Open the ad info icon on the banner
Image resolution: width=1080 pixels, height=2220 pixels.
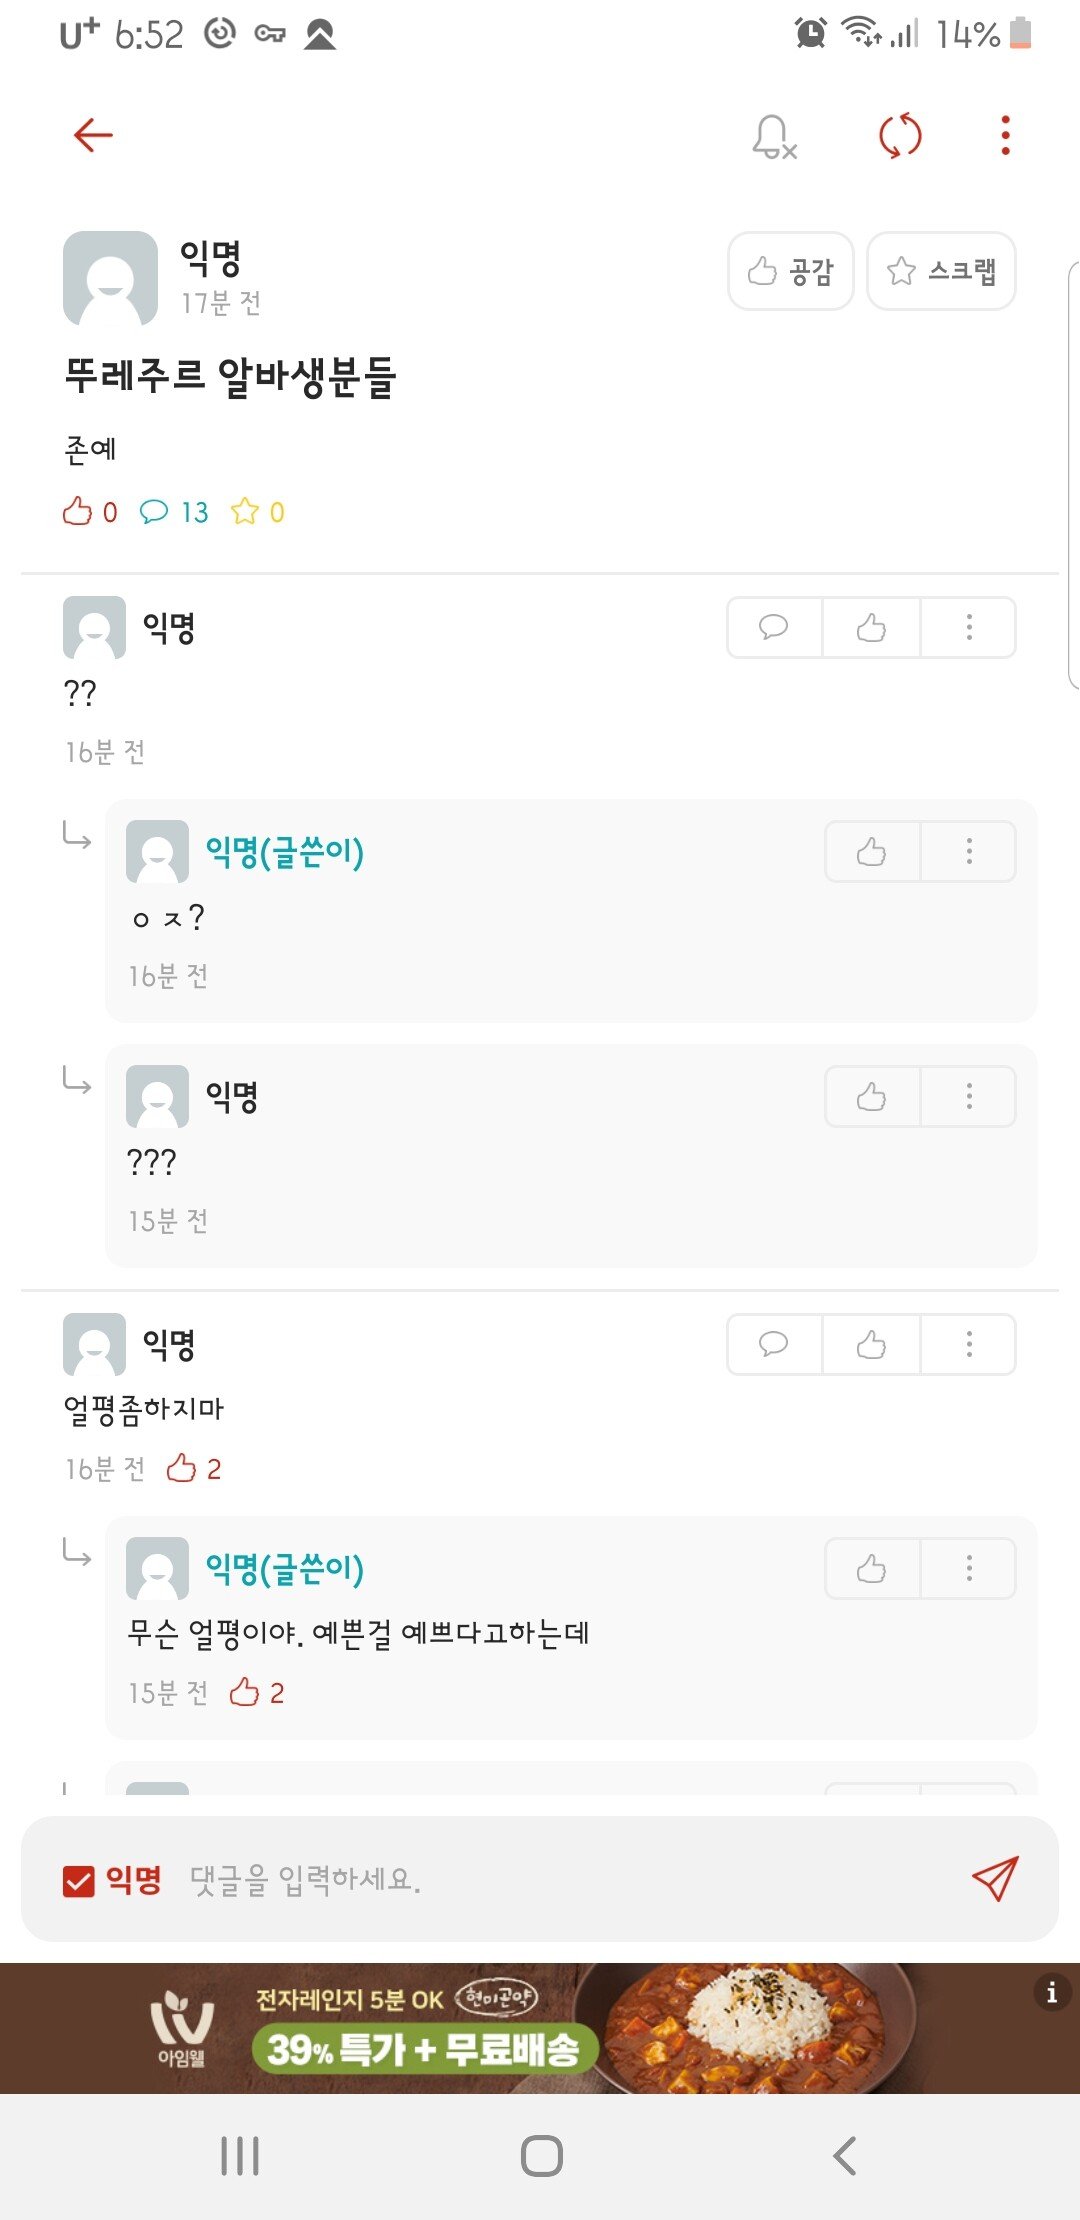[x=1051, y=1993]
